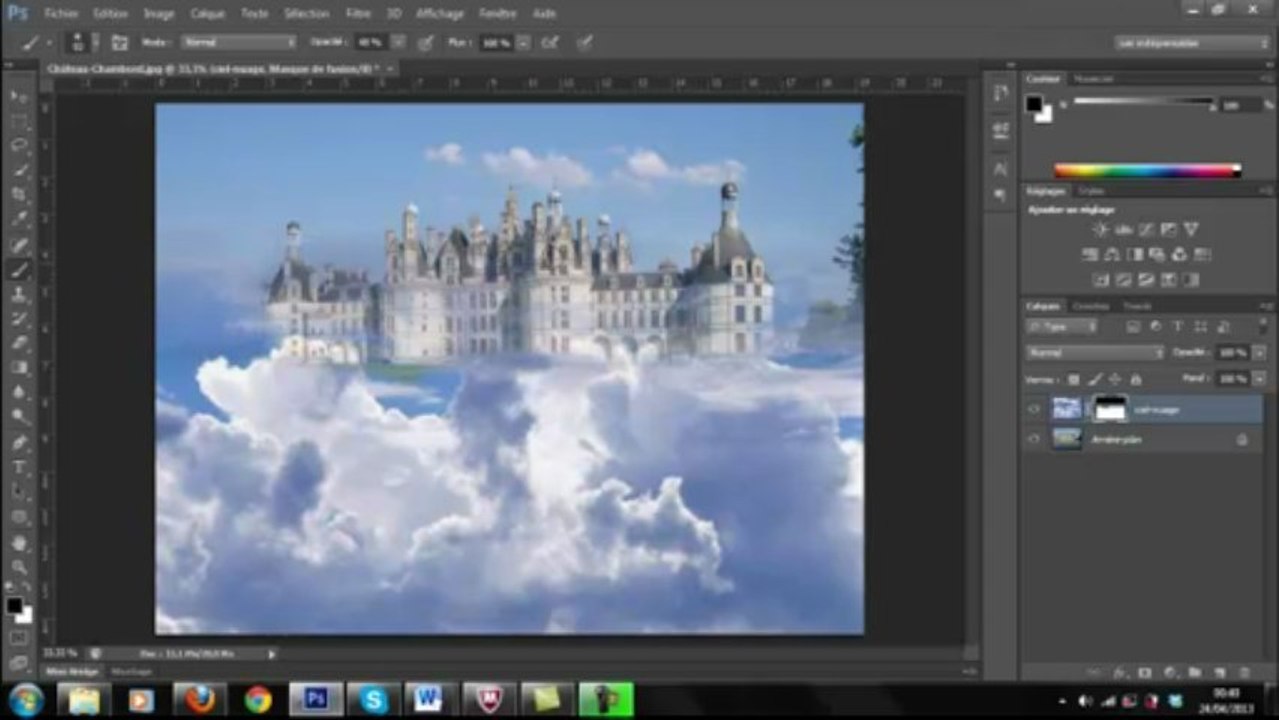Select the Clone Stamp tool

[x=19, y=295]
